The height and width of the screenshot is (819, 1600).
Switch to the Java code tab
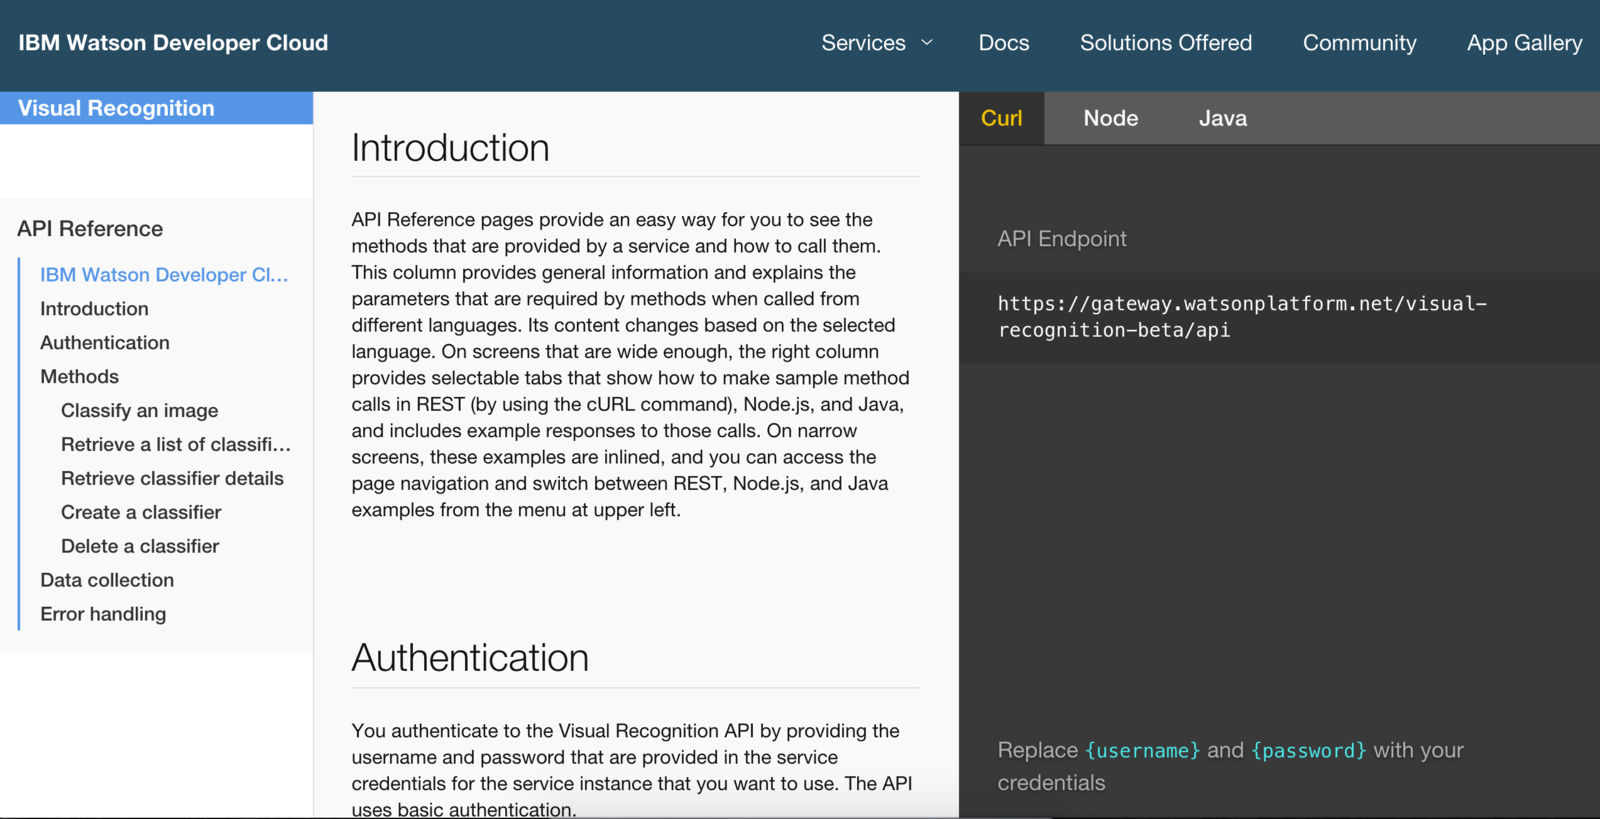coord(1222,118)
